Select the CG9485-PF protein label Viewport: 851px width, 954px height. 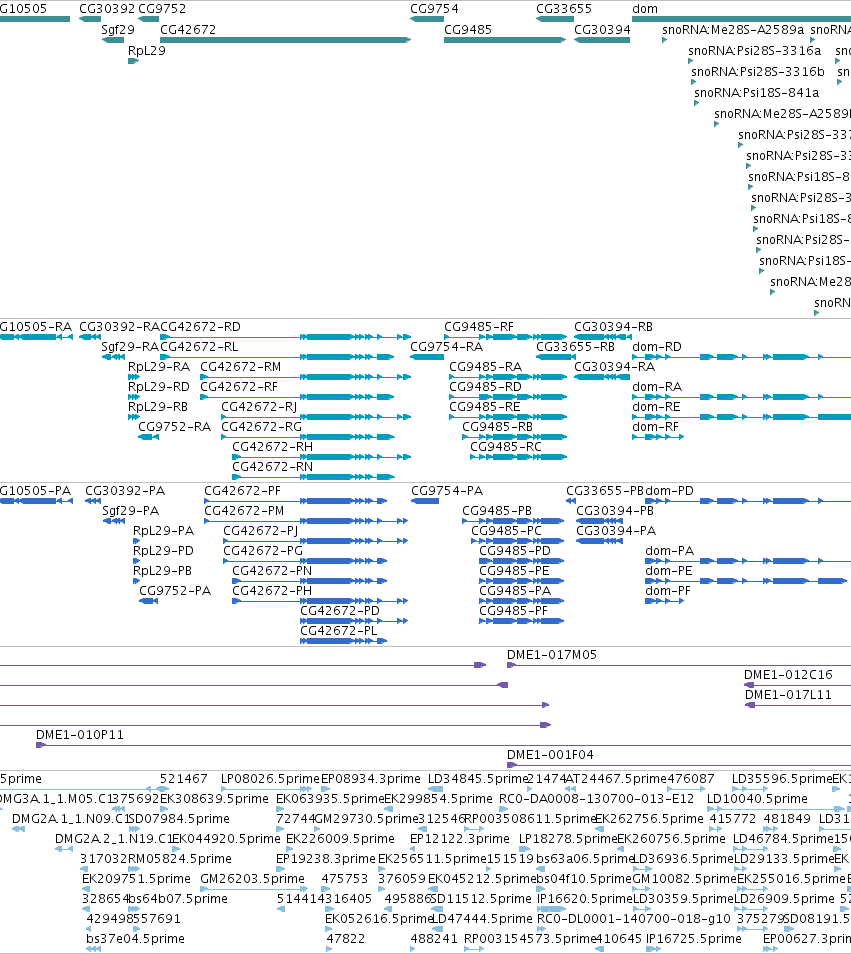(513, 611)
